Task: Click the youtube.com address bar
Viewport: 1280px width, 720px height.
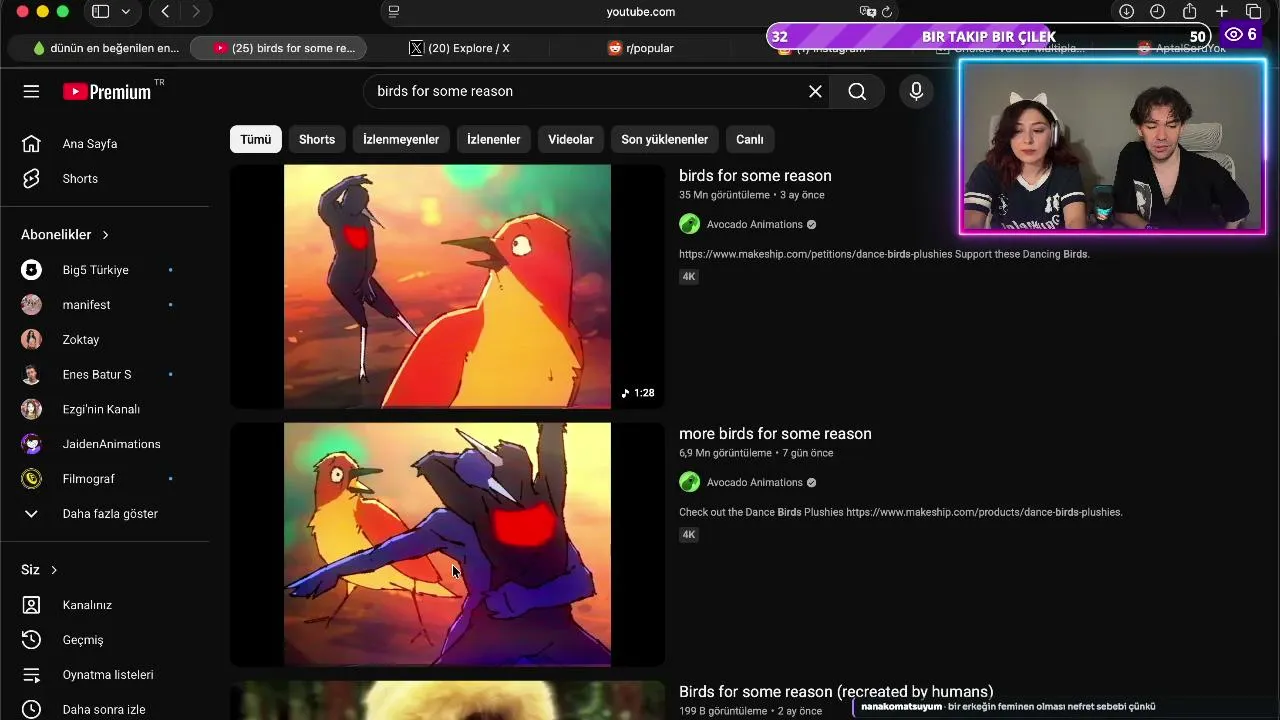Action: coord(641,12)
